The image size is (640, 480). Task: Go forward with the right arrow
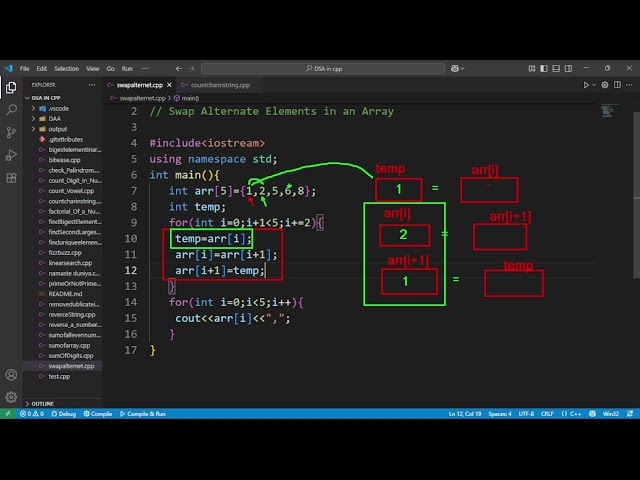[191, 69]
